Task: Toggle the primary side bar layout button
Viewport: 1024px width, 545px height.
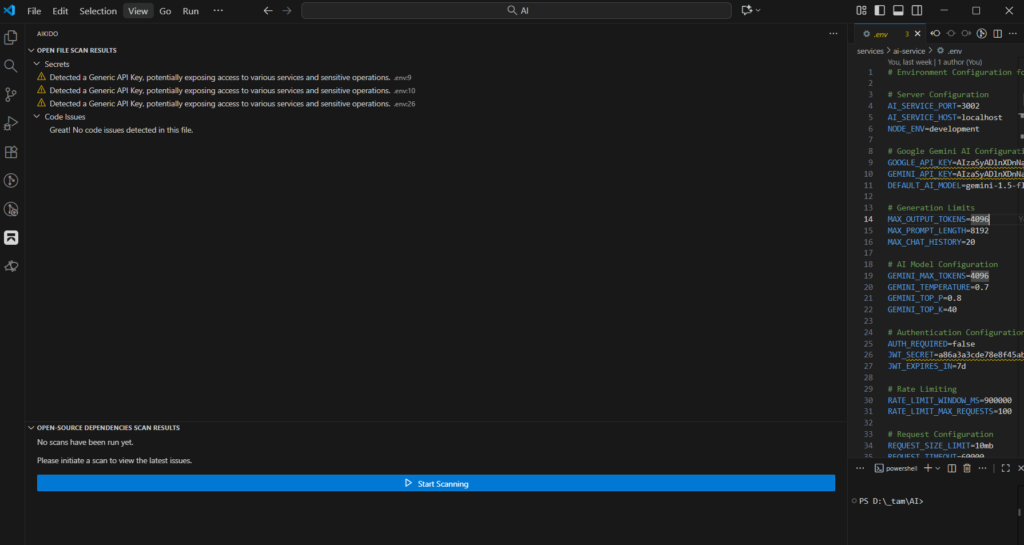Action: tap(879, 11)
